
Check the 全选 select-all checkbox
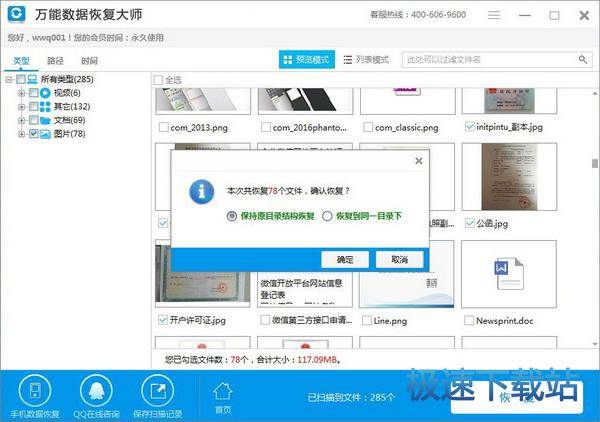[x=158, y=80]
